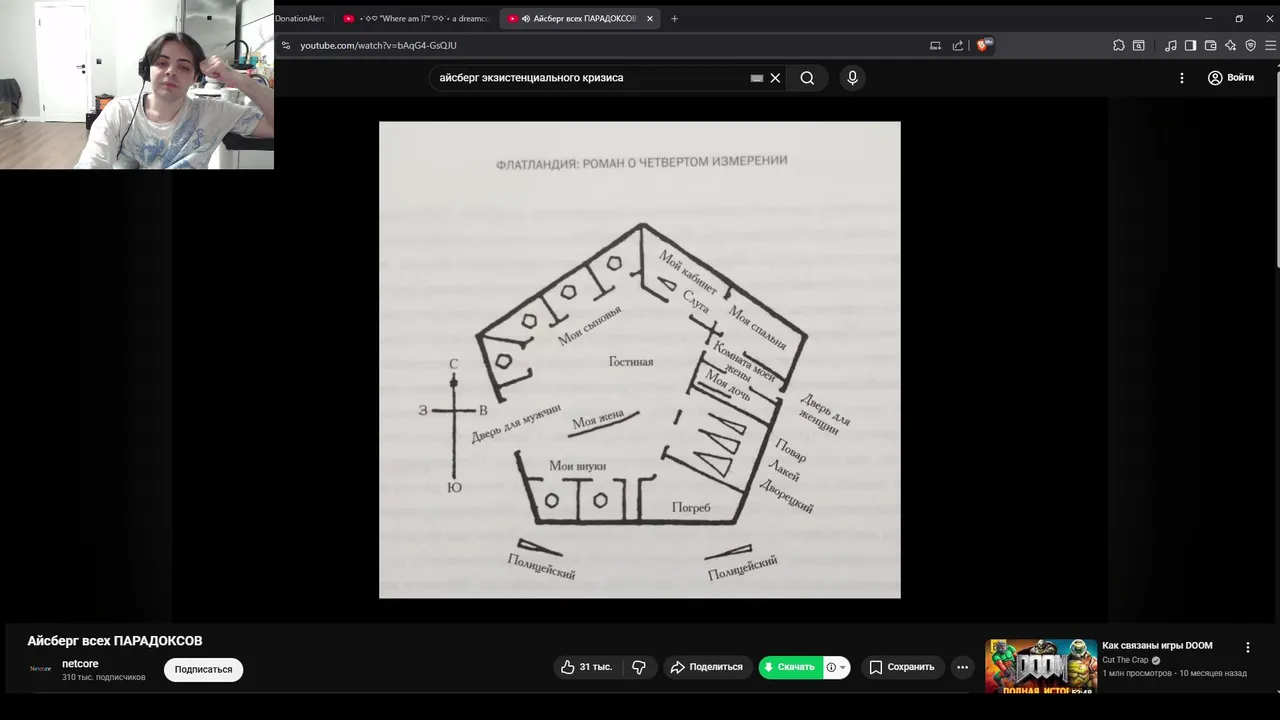Viewport: 1280px width, 720px height.
Task: Click the 310 тыс. подписчиков subscriber count
Action: pos(104,678)
